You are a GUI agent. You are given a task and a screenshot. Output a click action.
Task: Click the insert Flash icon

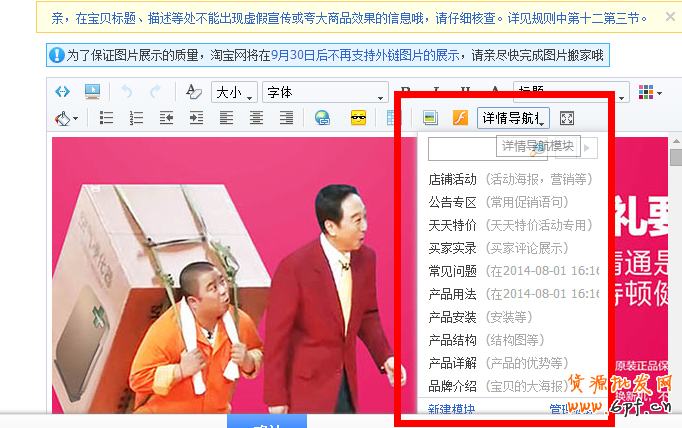[460, 118]
